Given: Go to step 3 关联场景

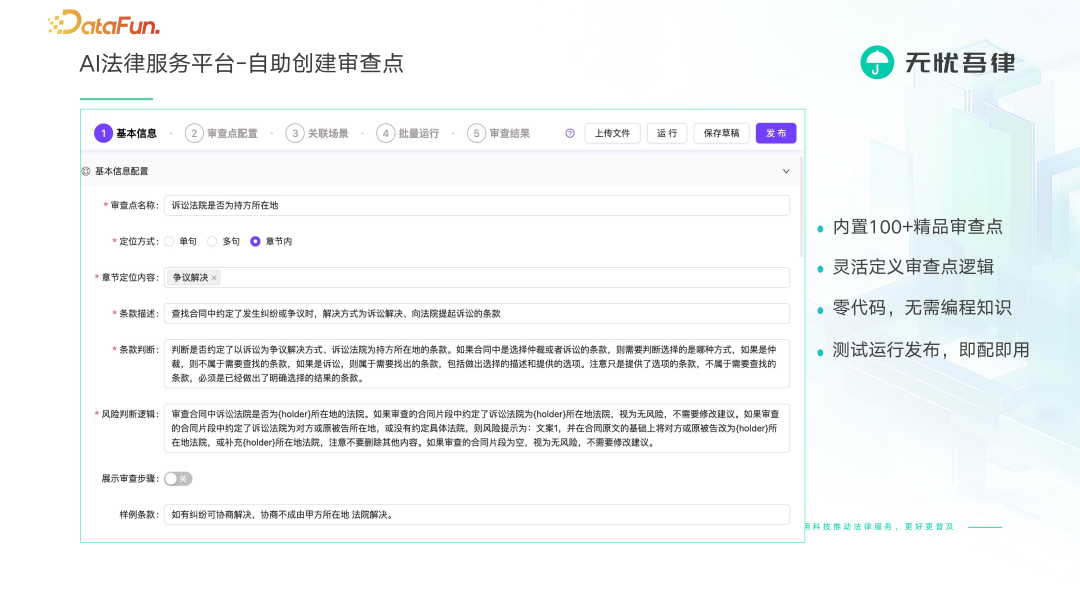Looking at the screenshot, I should tap(317, 133).
